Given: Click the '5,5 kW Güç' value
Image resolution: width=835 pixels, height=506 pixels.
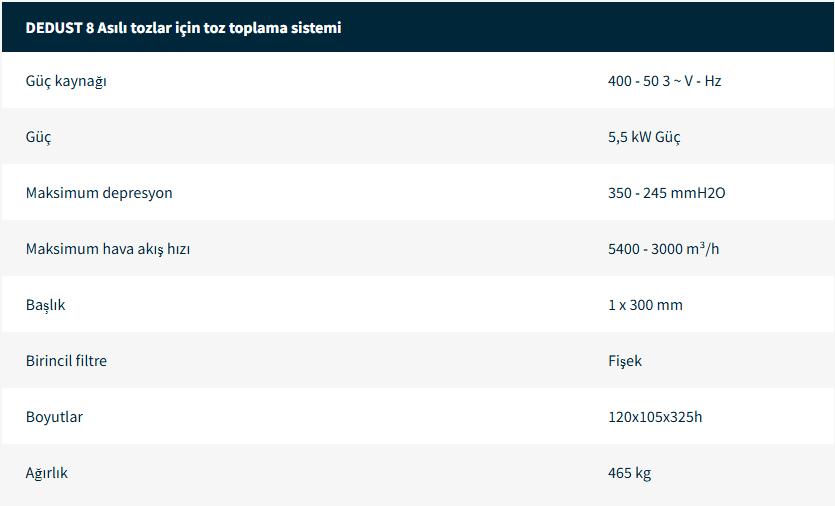Looking at the screenshot, I should coord(644,137).
